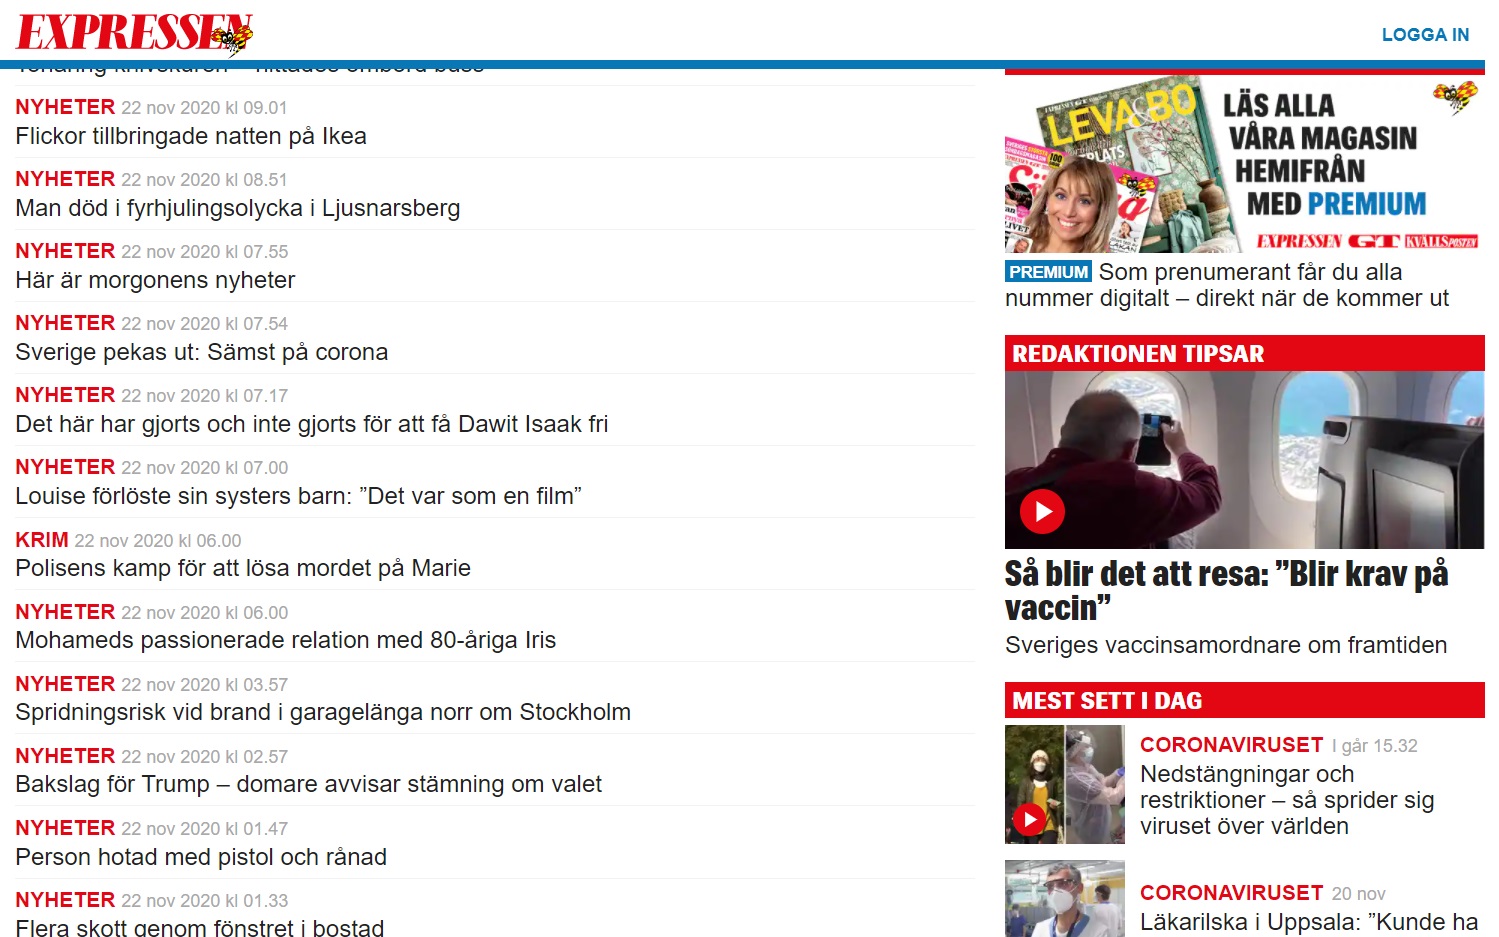Click timestamp '22 nov 2020 kl 09.01'
The width and height of the screenshot is (1499, 937).
(204, 108)
